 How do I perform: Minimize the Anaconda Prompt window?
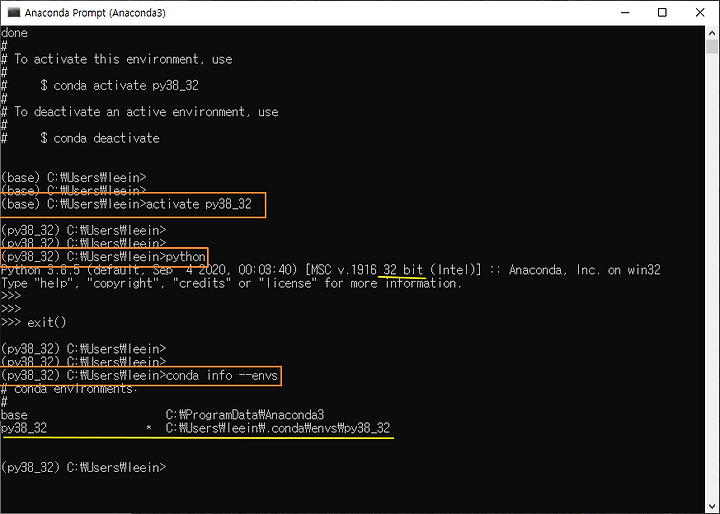point(625,12)
